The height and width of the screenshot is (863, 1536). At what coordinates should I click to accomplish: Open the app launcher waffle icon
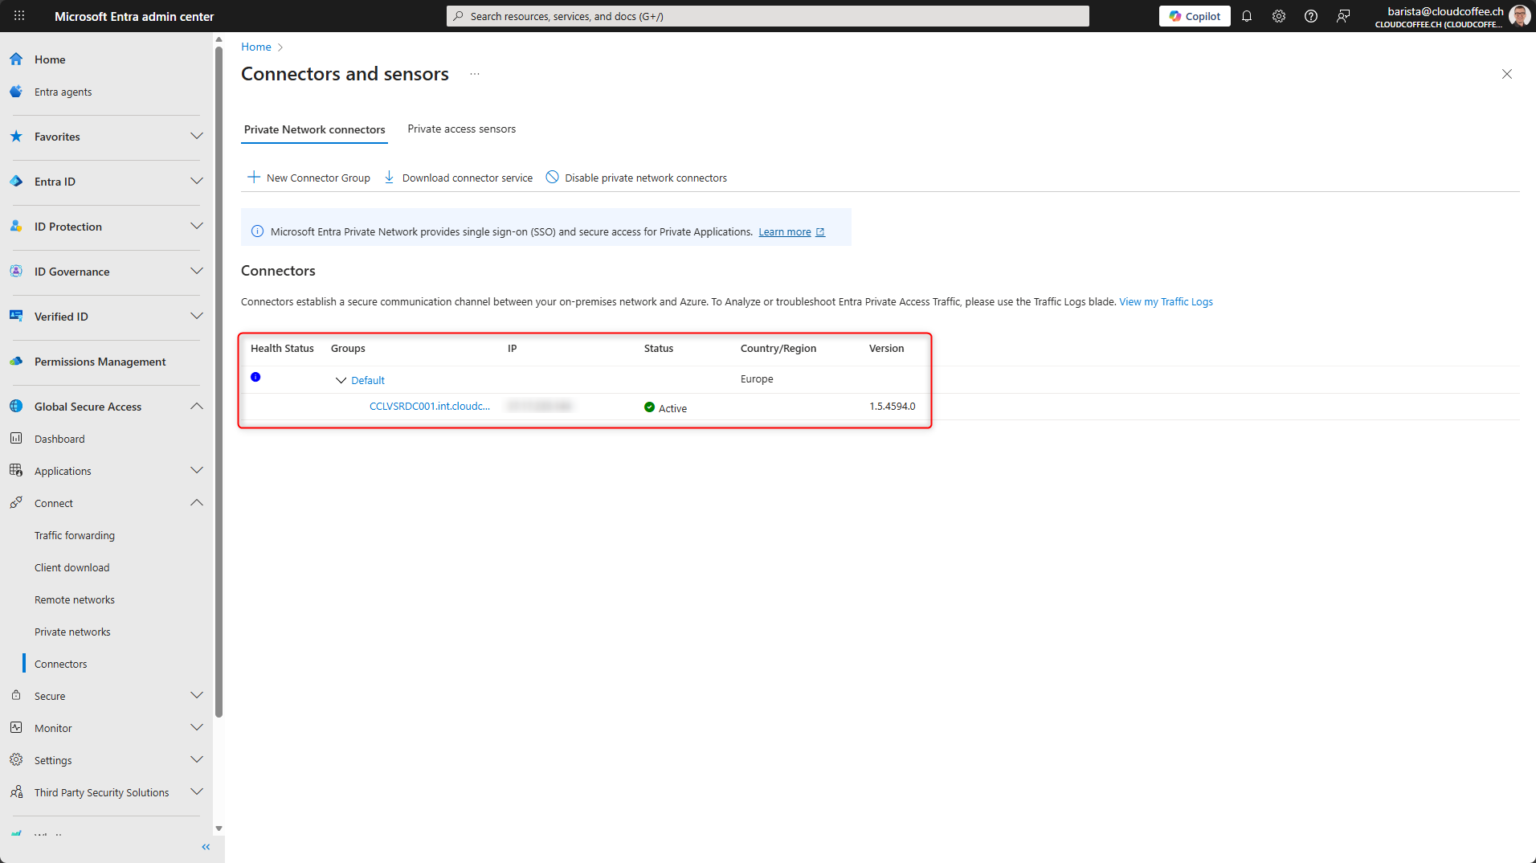pyautogui.click(x=19, y=16)
